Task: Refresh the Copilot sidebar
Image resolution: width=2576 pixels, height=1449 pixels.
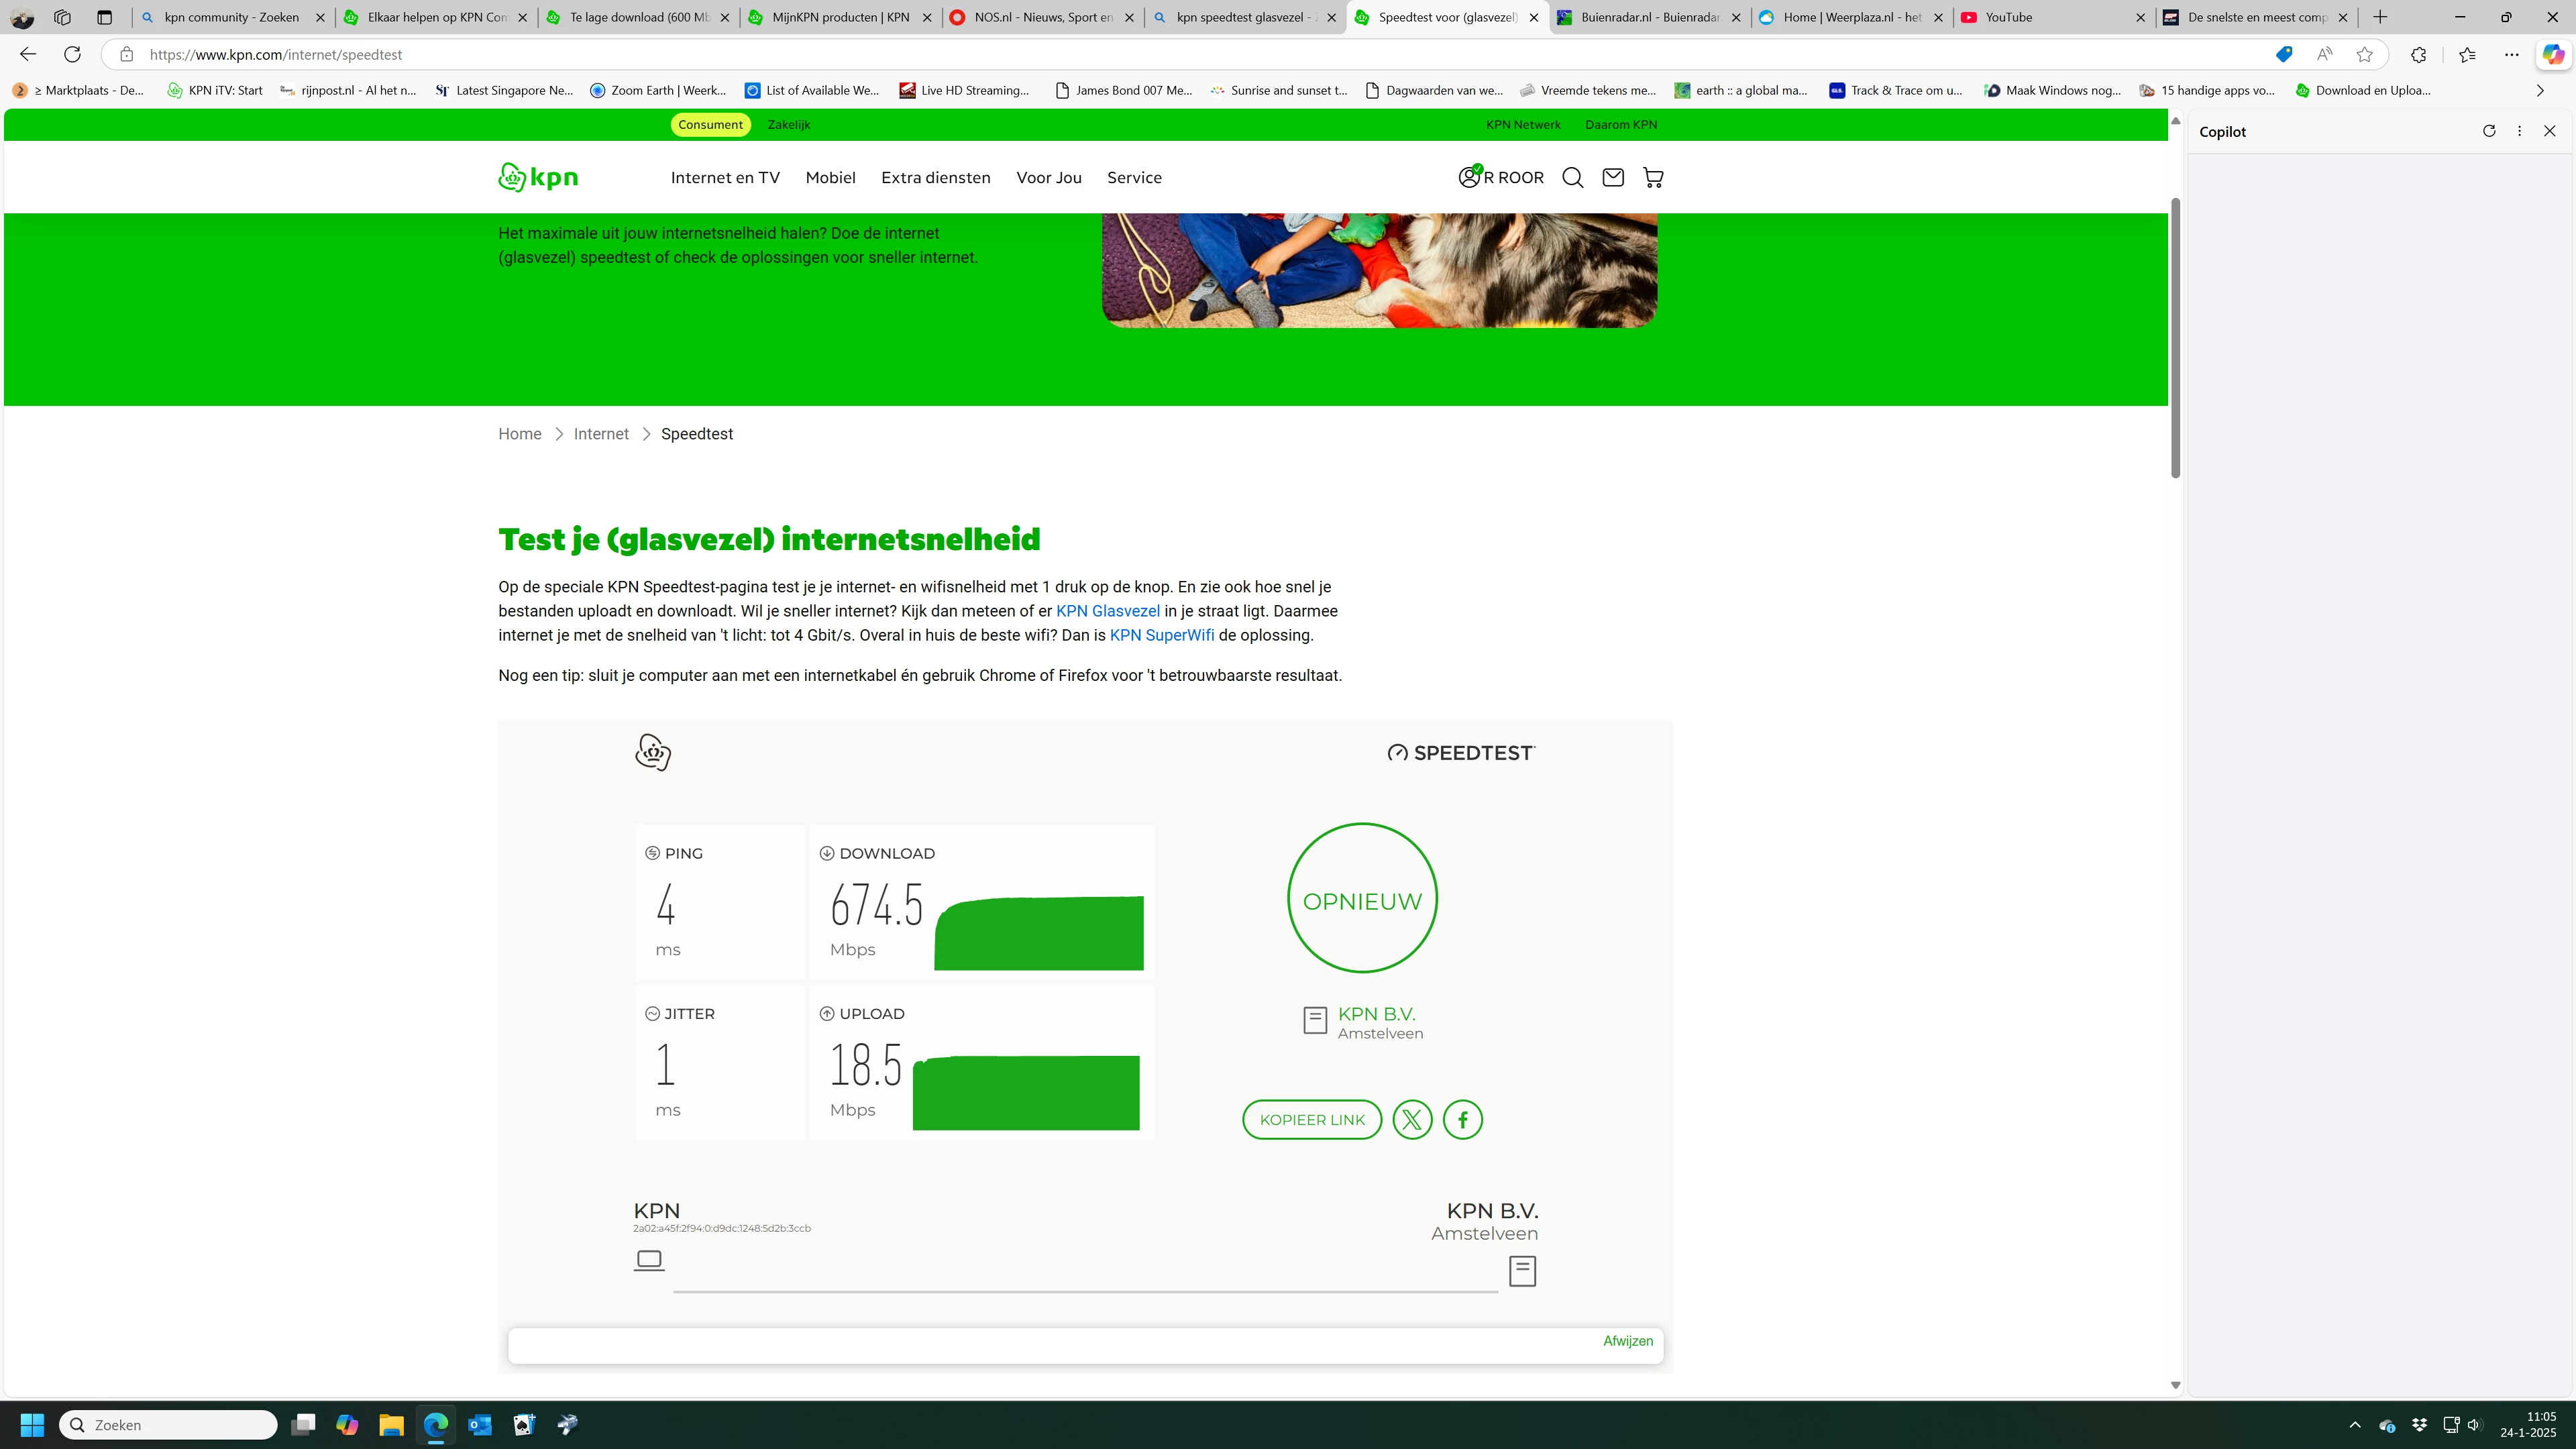Action: [2489, 131]
